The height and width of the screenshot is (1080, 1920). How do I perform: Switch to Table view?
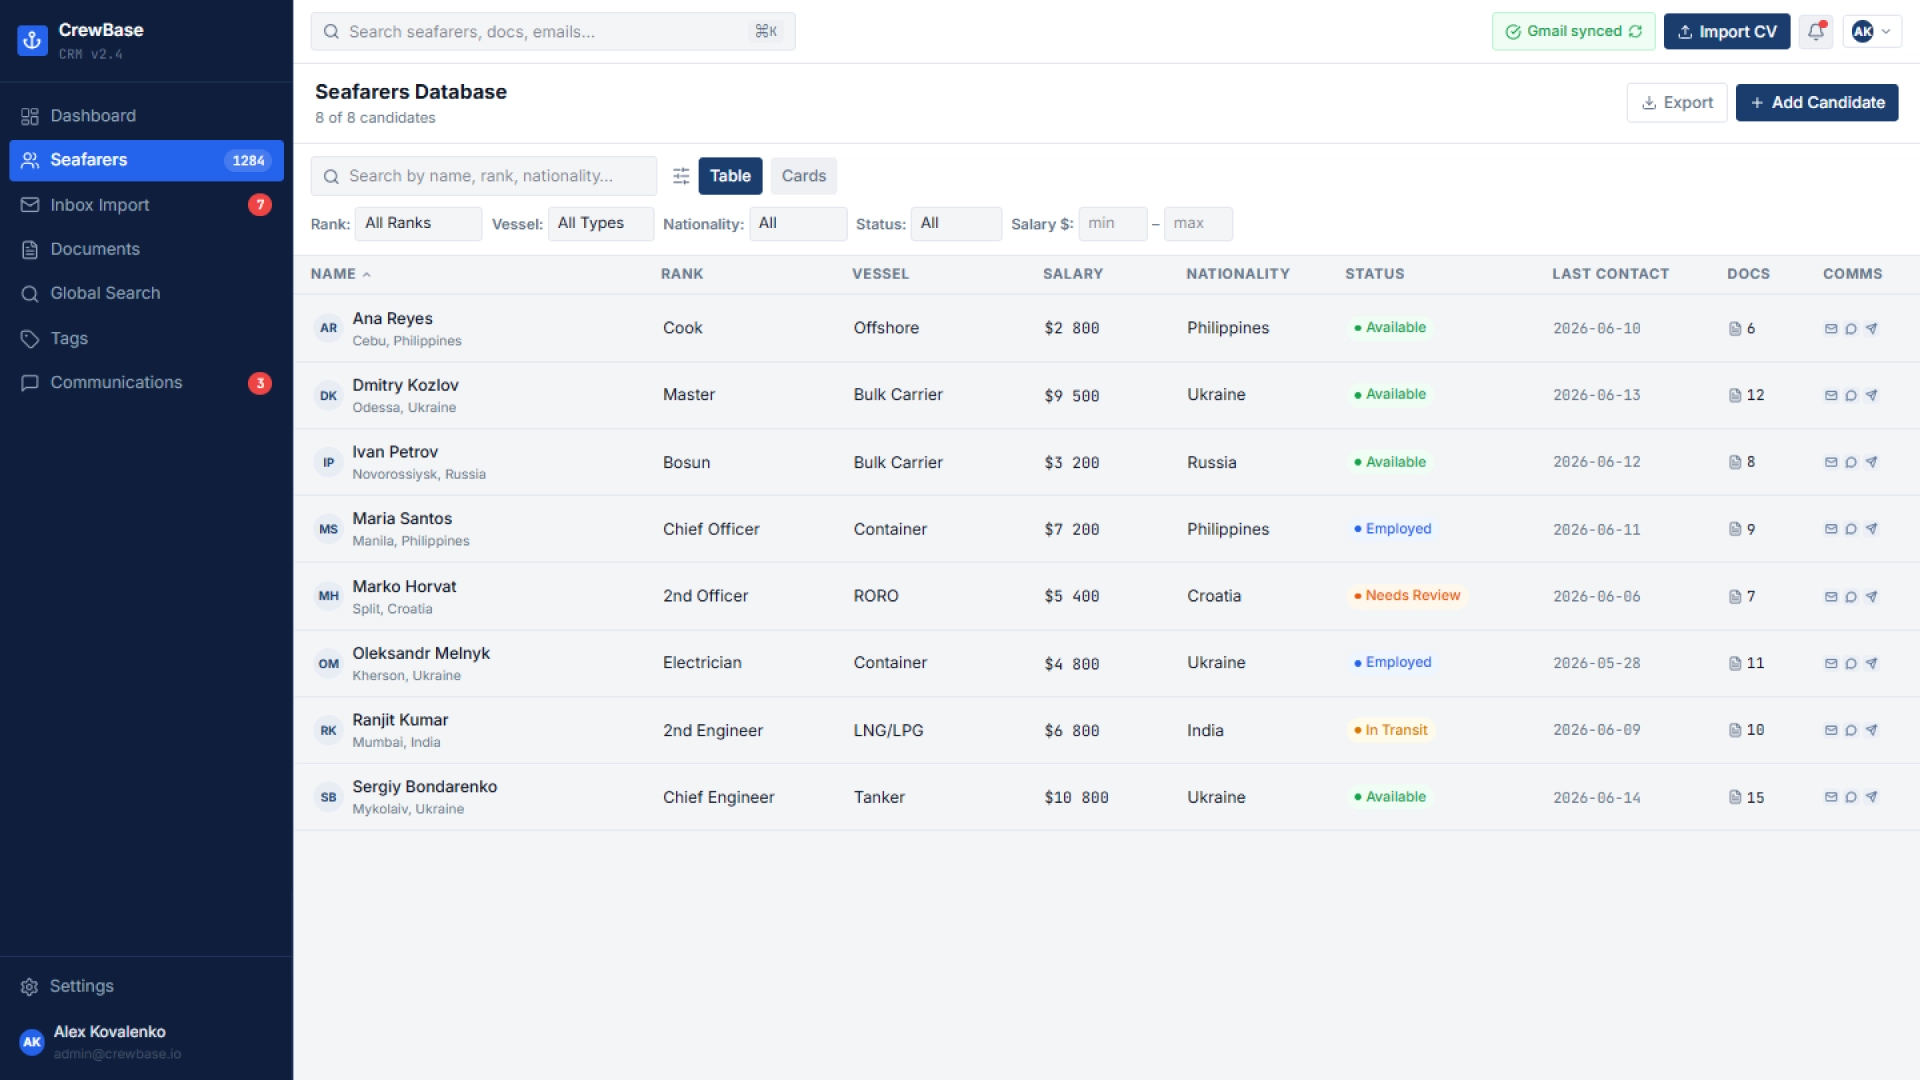click(x=730, y=176)
